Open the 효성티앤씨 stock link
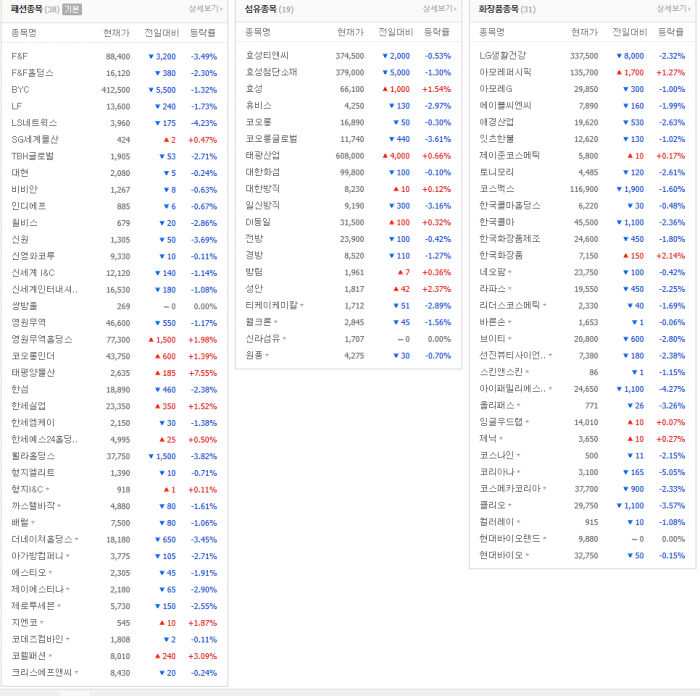This screenshot has width=700, height=696. [x=267, y=55]
